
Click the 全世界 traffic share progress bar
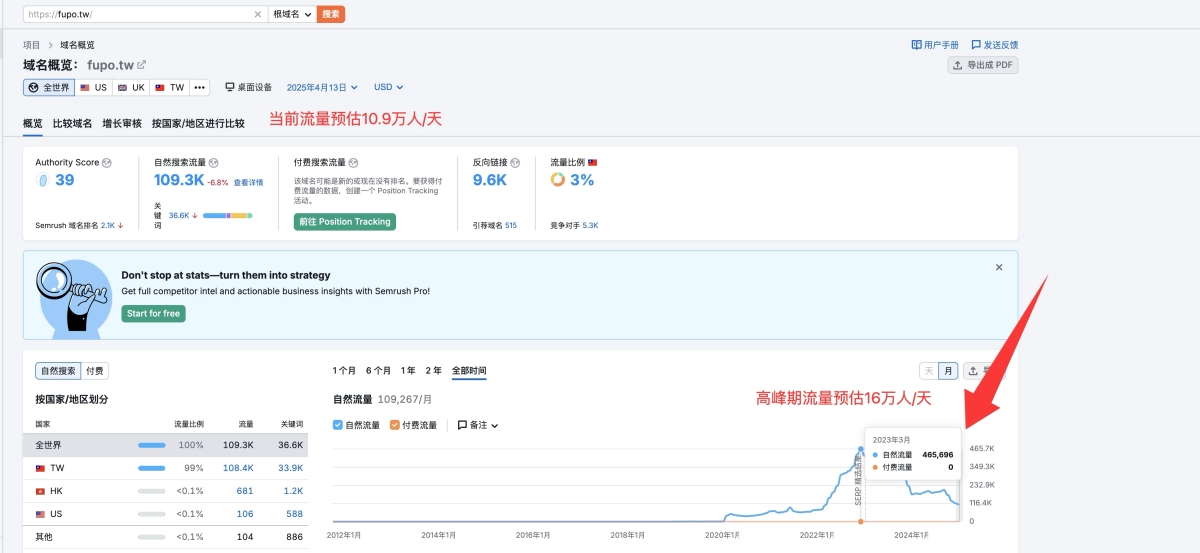152,445
